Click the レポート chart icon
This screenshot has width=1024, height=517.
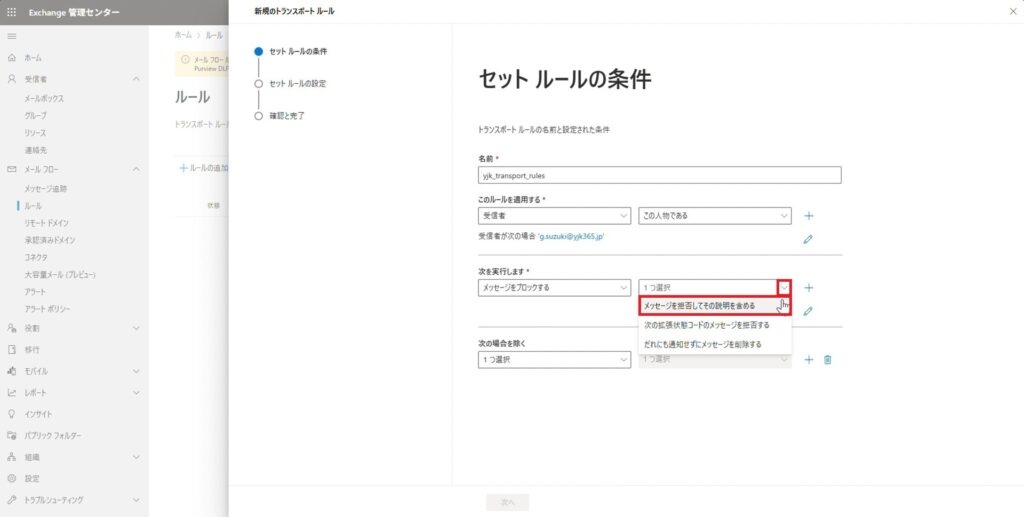pyautogui.click(x=12, y=392)
